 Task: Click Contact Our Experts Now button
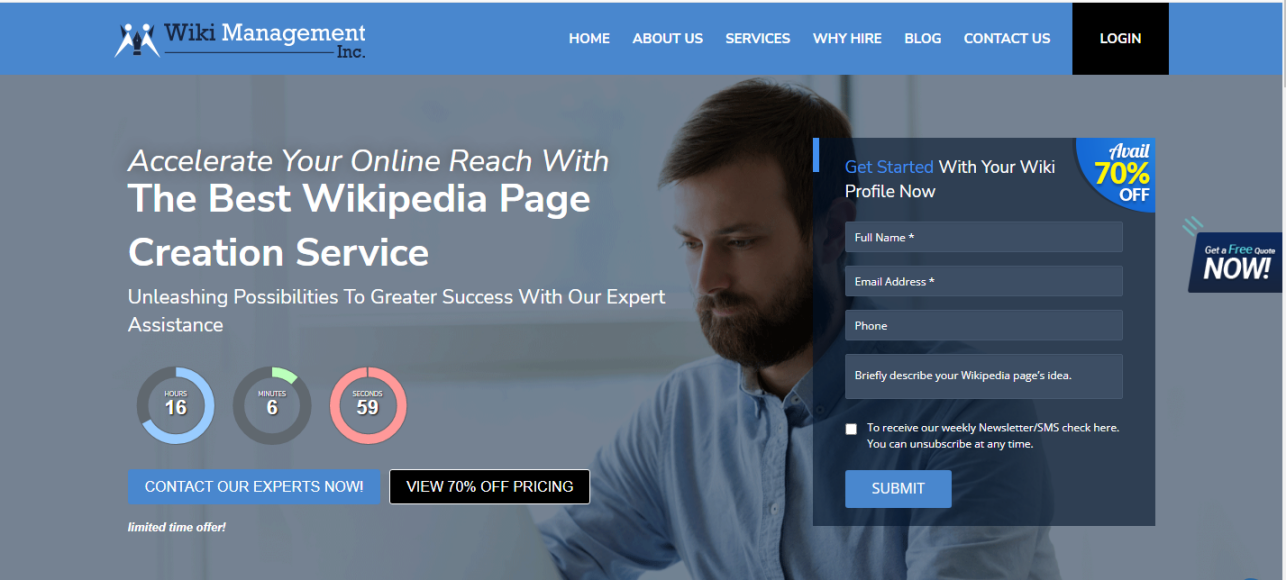(254, 487)
